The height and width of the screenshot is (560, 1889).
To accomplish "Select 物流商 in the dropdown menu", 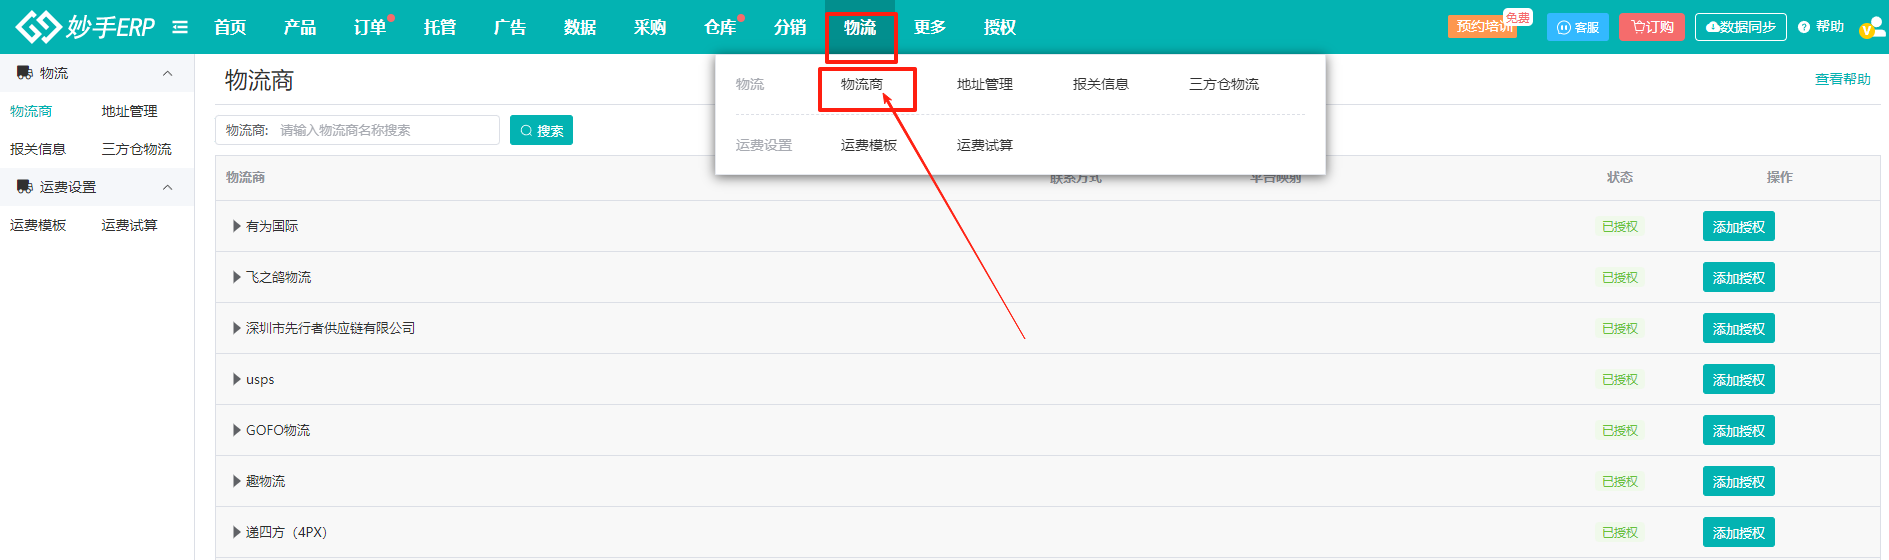I will coord(862,84).
